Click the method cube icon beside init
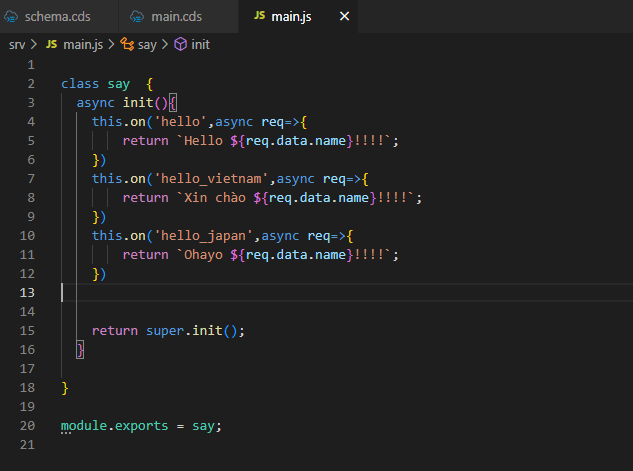Viewport: 633px width, 471px height. [180, 44]
